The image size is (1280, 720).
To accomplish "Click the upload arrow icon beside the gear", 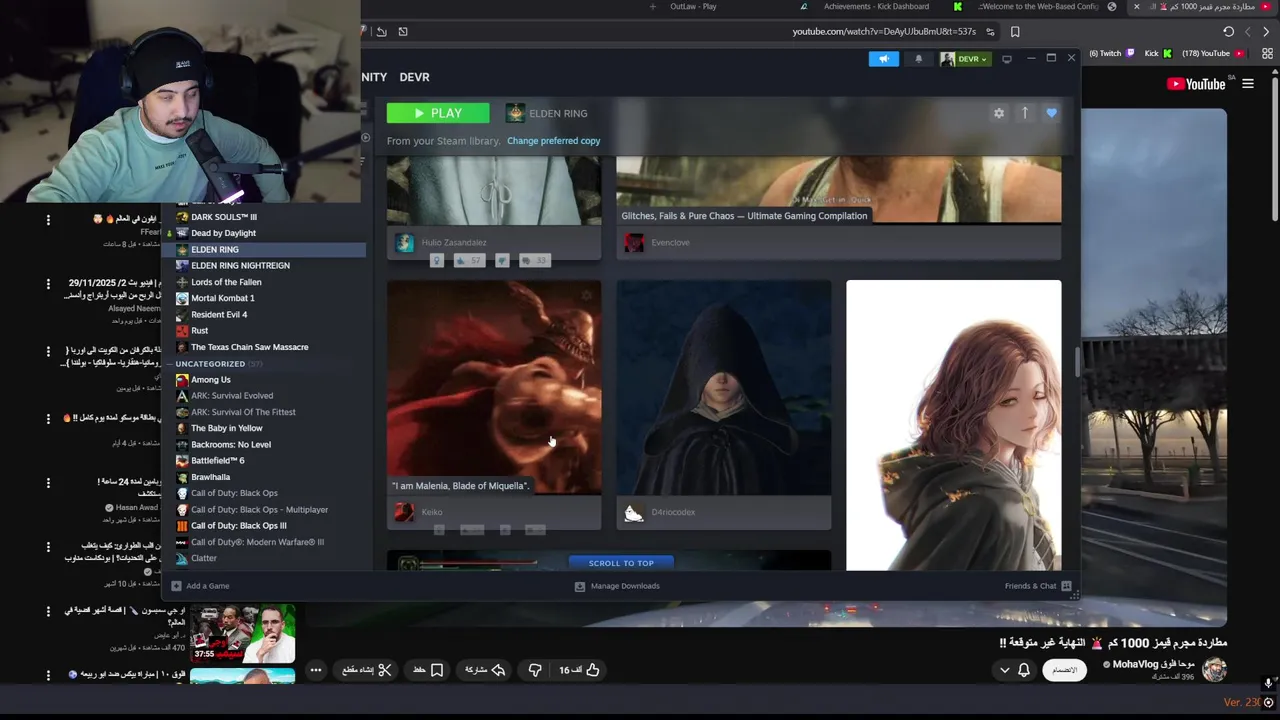I will [1024, 113].
